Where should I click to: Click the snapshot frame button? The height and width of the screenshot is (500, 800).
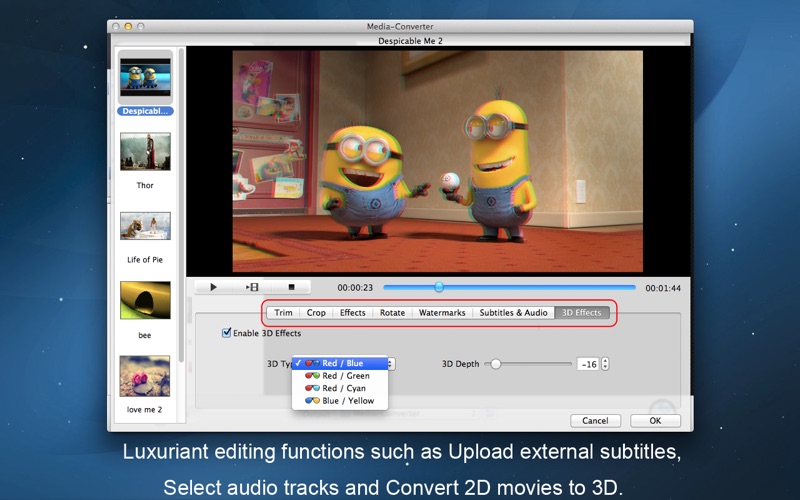tap(252, 287)
